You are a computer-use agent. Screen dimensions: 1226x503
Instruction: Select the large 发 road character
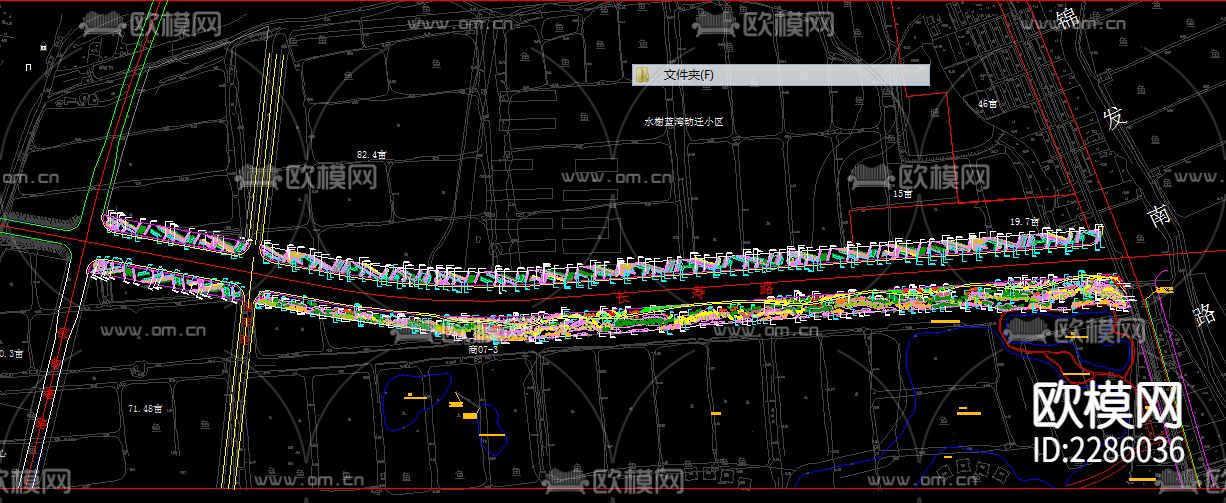click(1113, 116)
